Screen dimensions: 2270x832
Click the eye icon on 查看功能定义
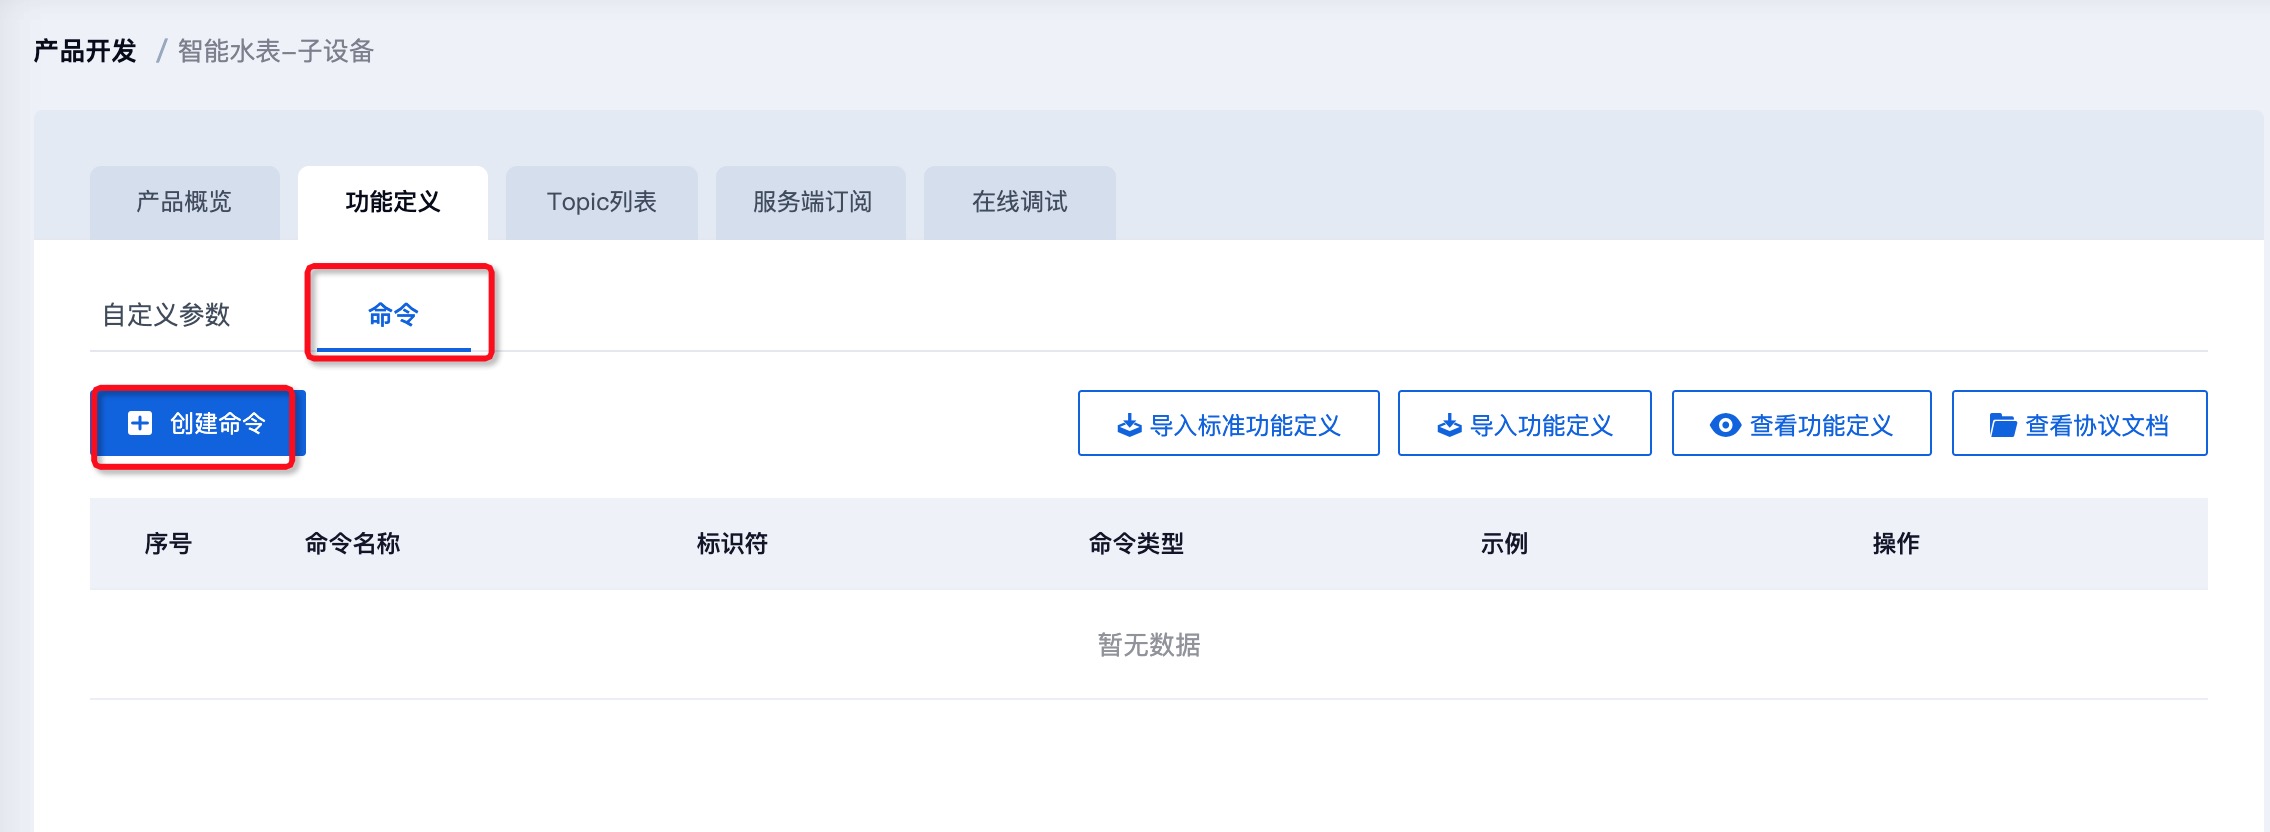1725,425
